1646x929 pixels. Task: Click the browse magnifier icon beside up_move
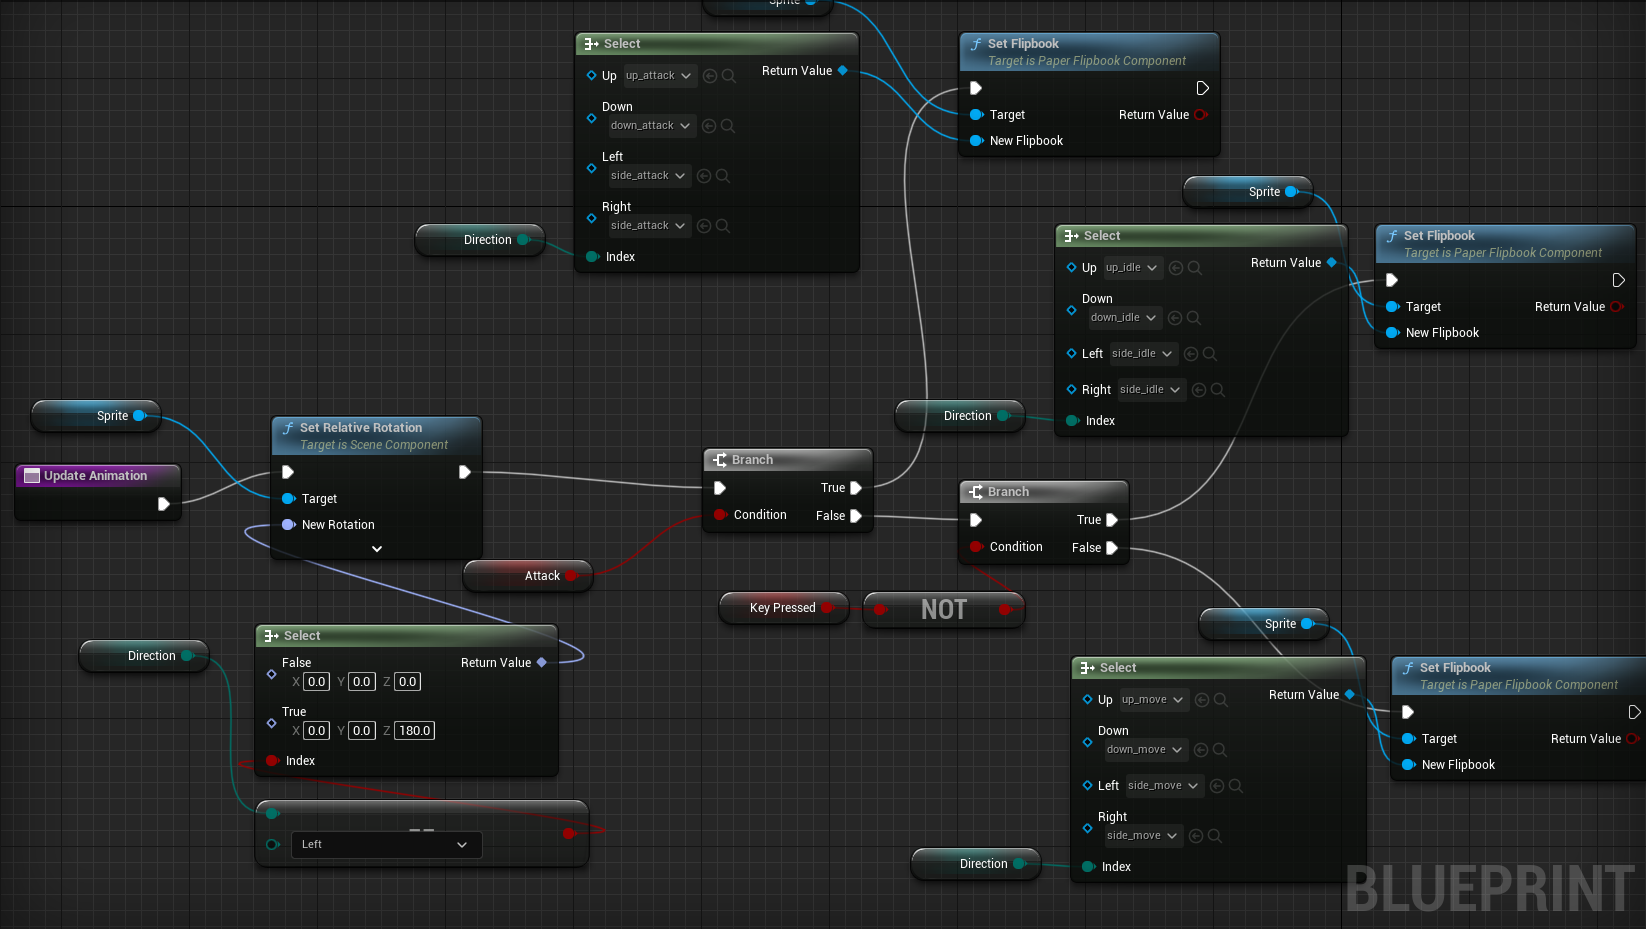(x=1221, y=700)
